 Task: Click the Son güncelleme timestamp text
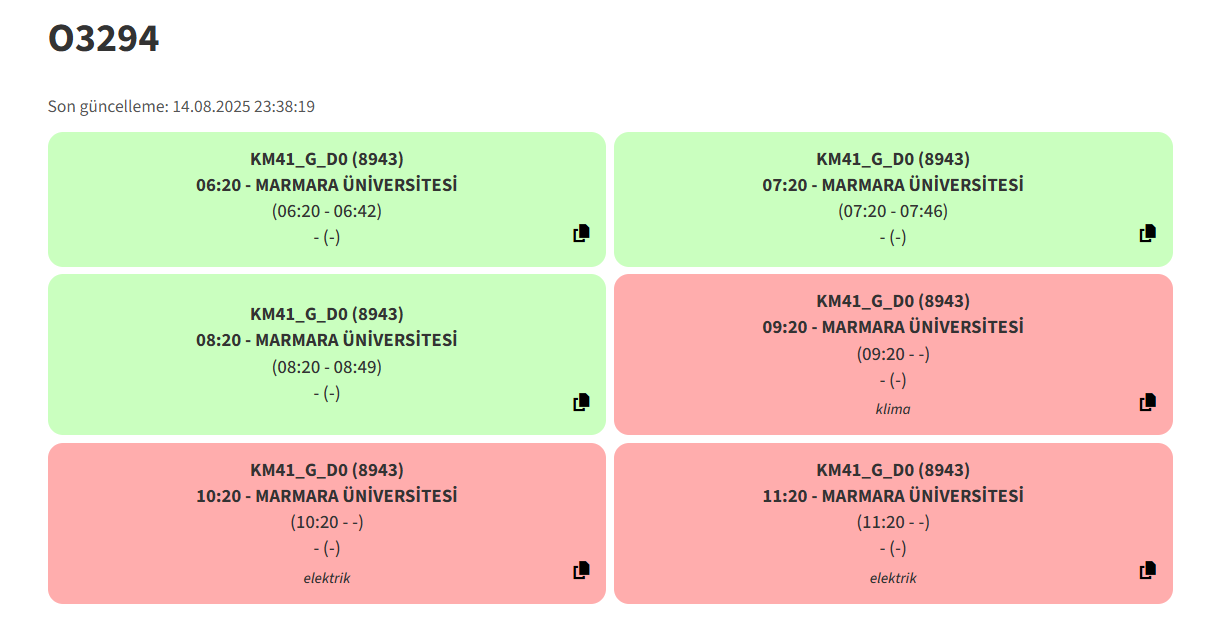[x=182, y=106]
